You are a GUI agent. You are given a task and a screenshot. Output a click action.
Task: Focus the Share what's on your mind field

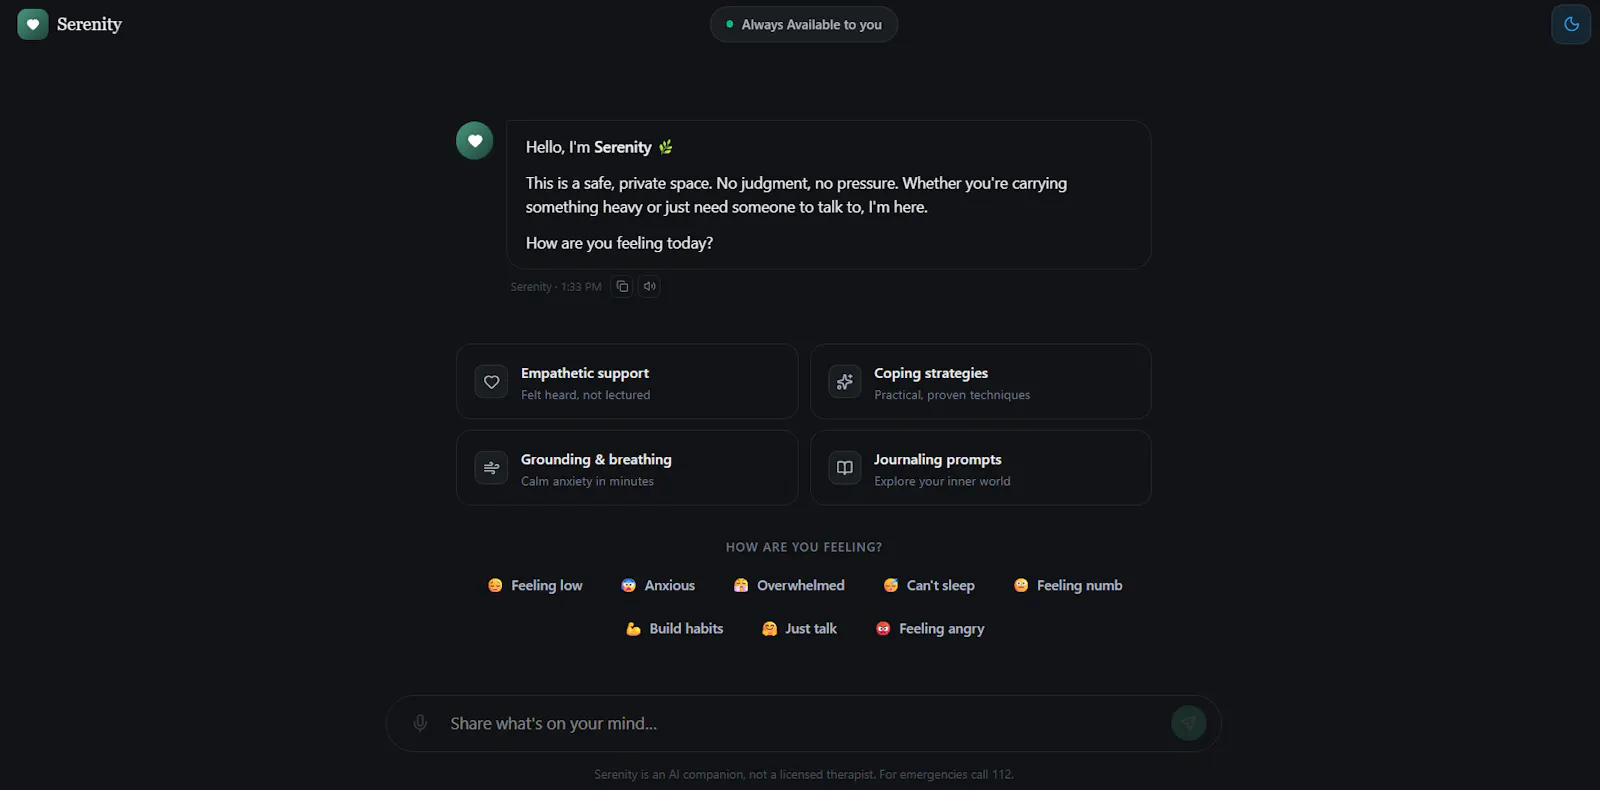[803, 723]
